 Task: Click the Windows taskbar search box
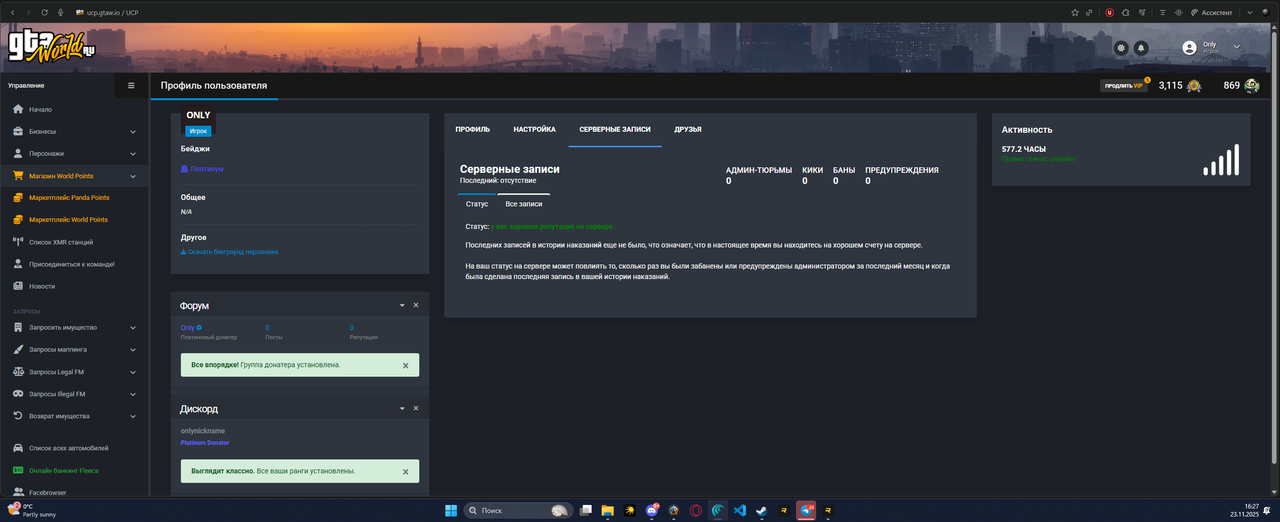click(516, 510)
